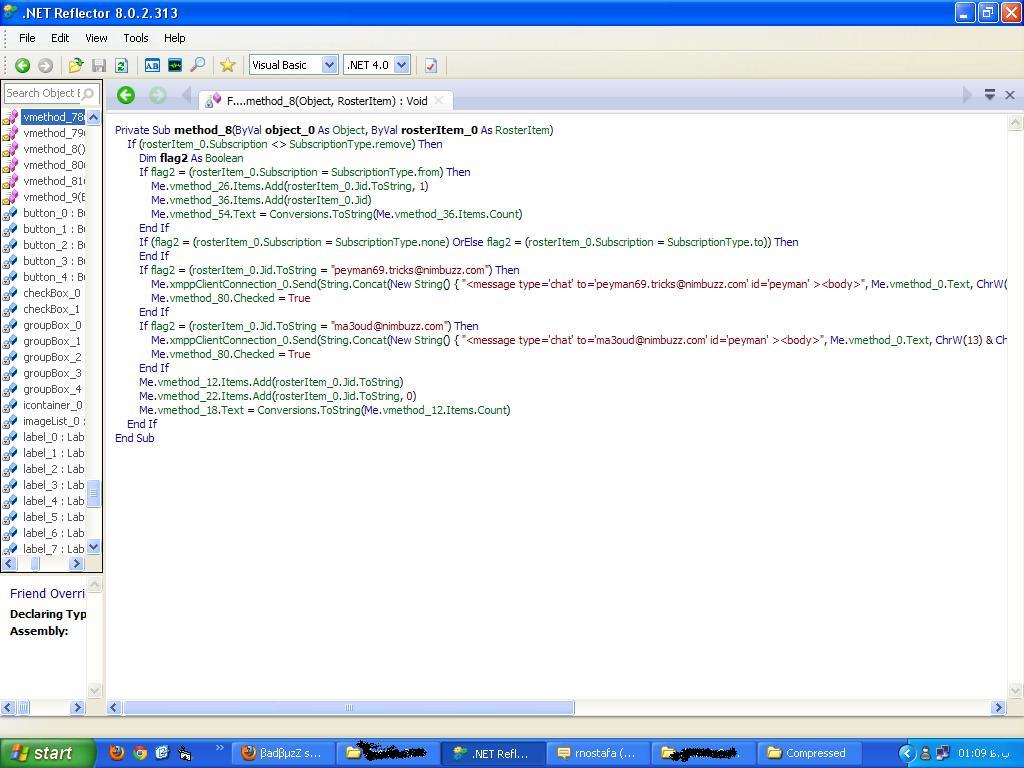Open the Help menu
1024x768 pixels.
click(174, 38)
